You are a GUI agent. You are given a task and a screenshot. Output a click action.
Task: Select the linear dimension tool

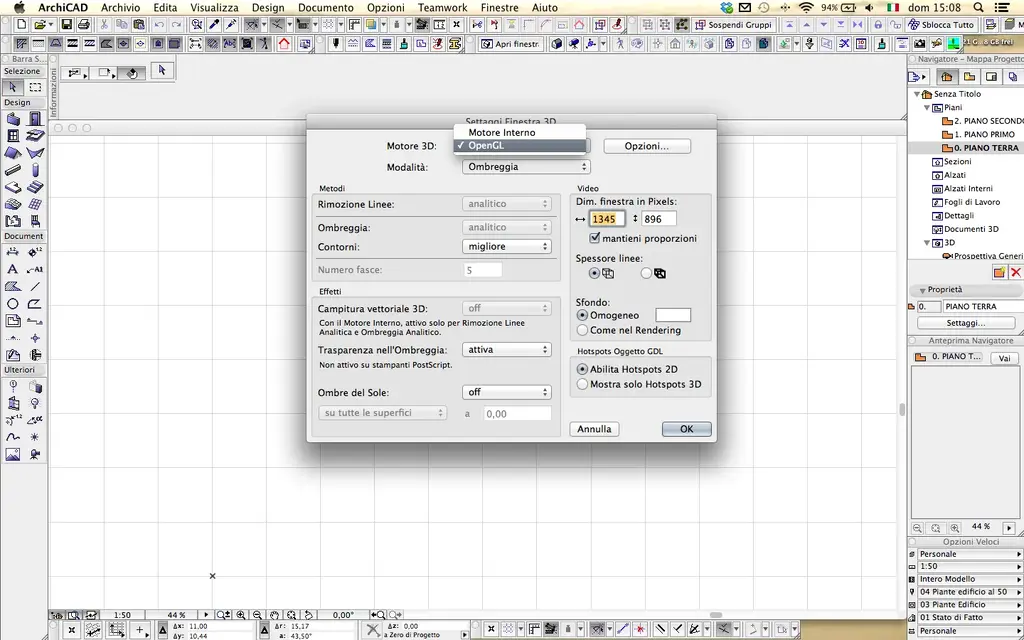click(x=13, y=250)
